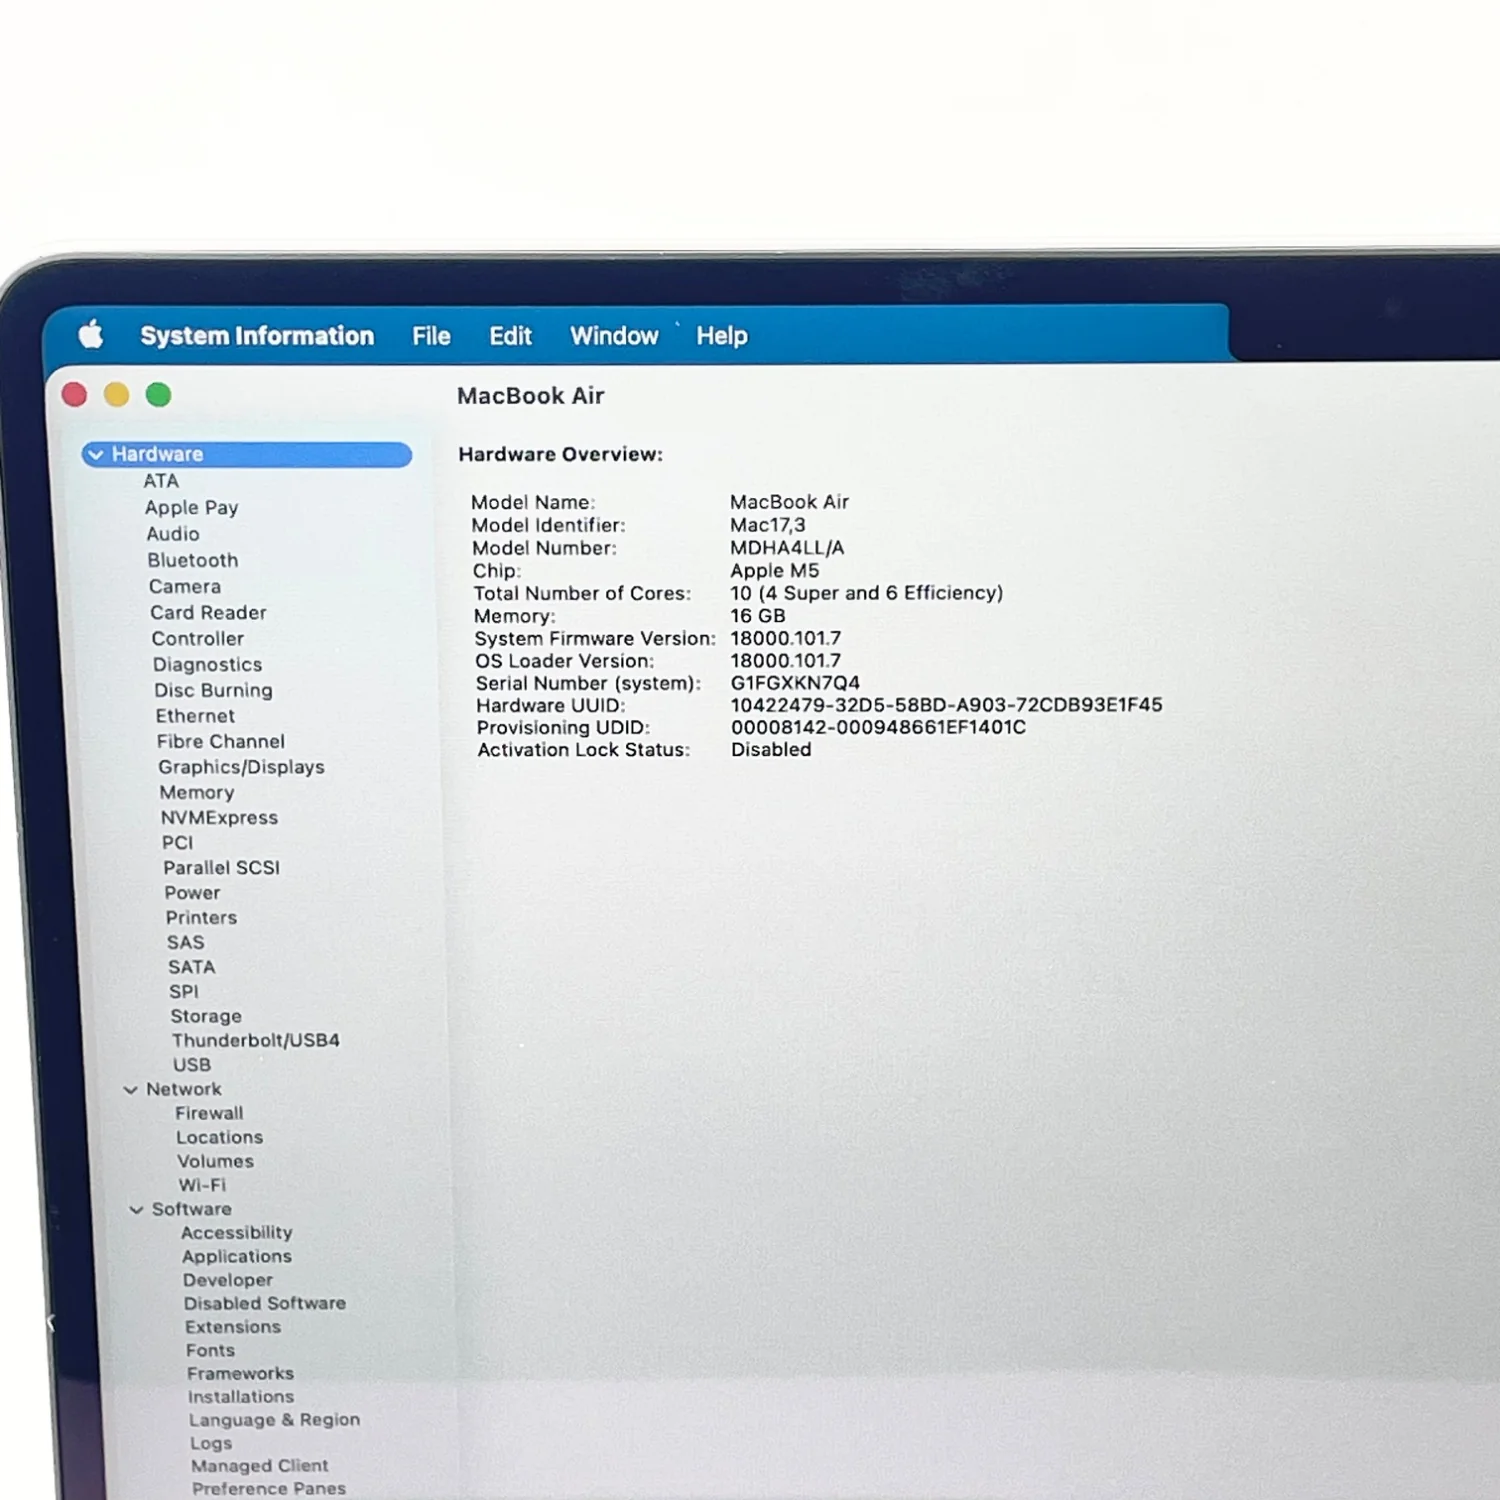Collapse the Software section chevron
Viewport: 1500px width, 1500px height.
point(136,1210)
